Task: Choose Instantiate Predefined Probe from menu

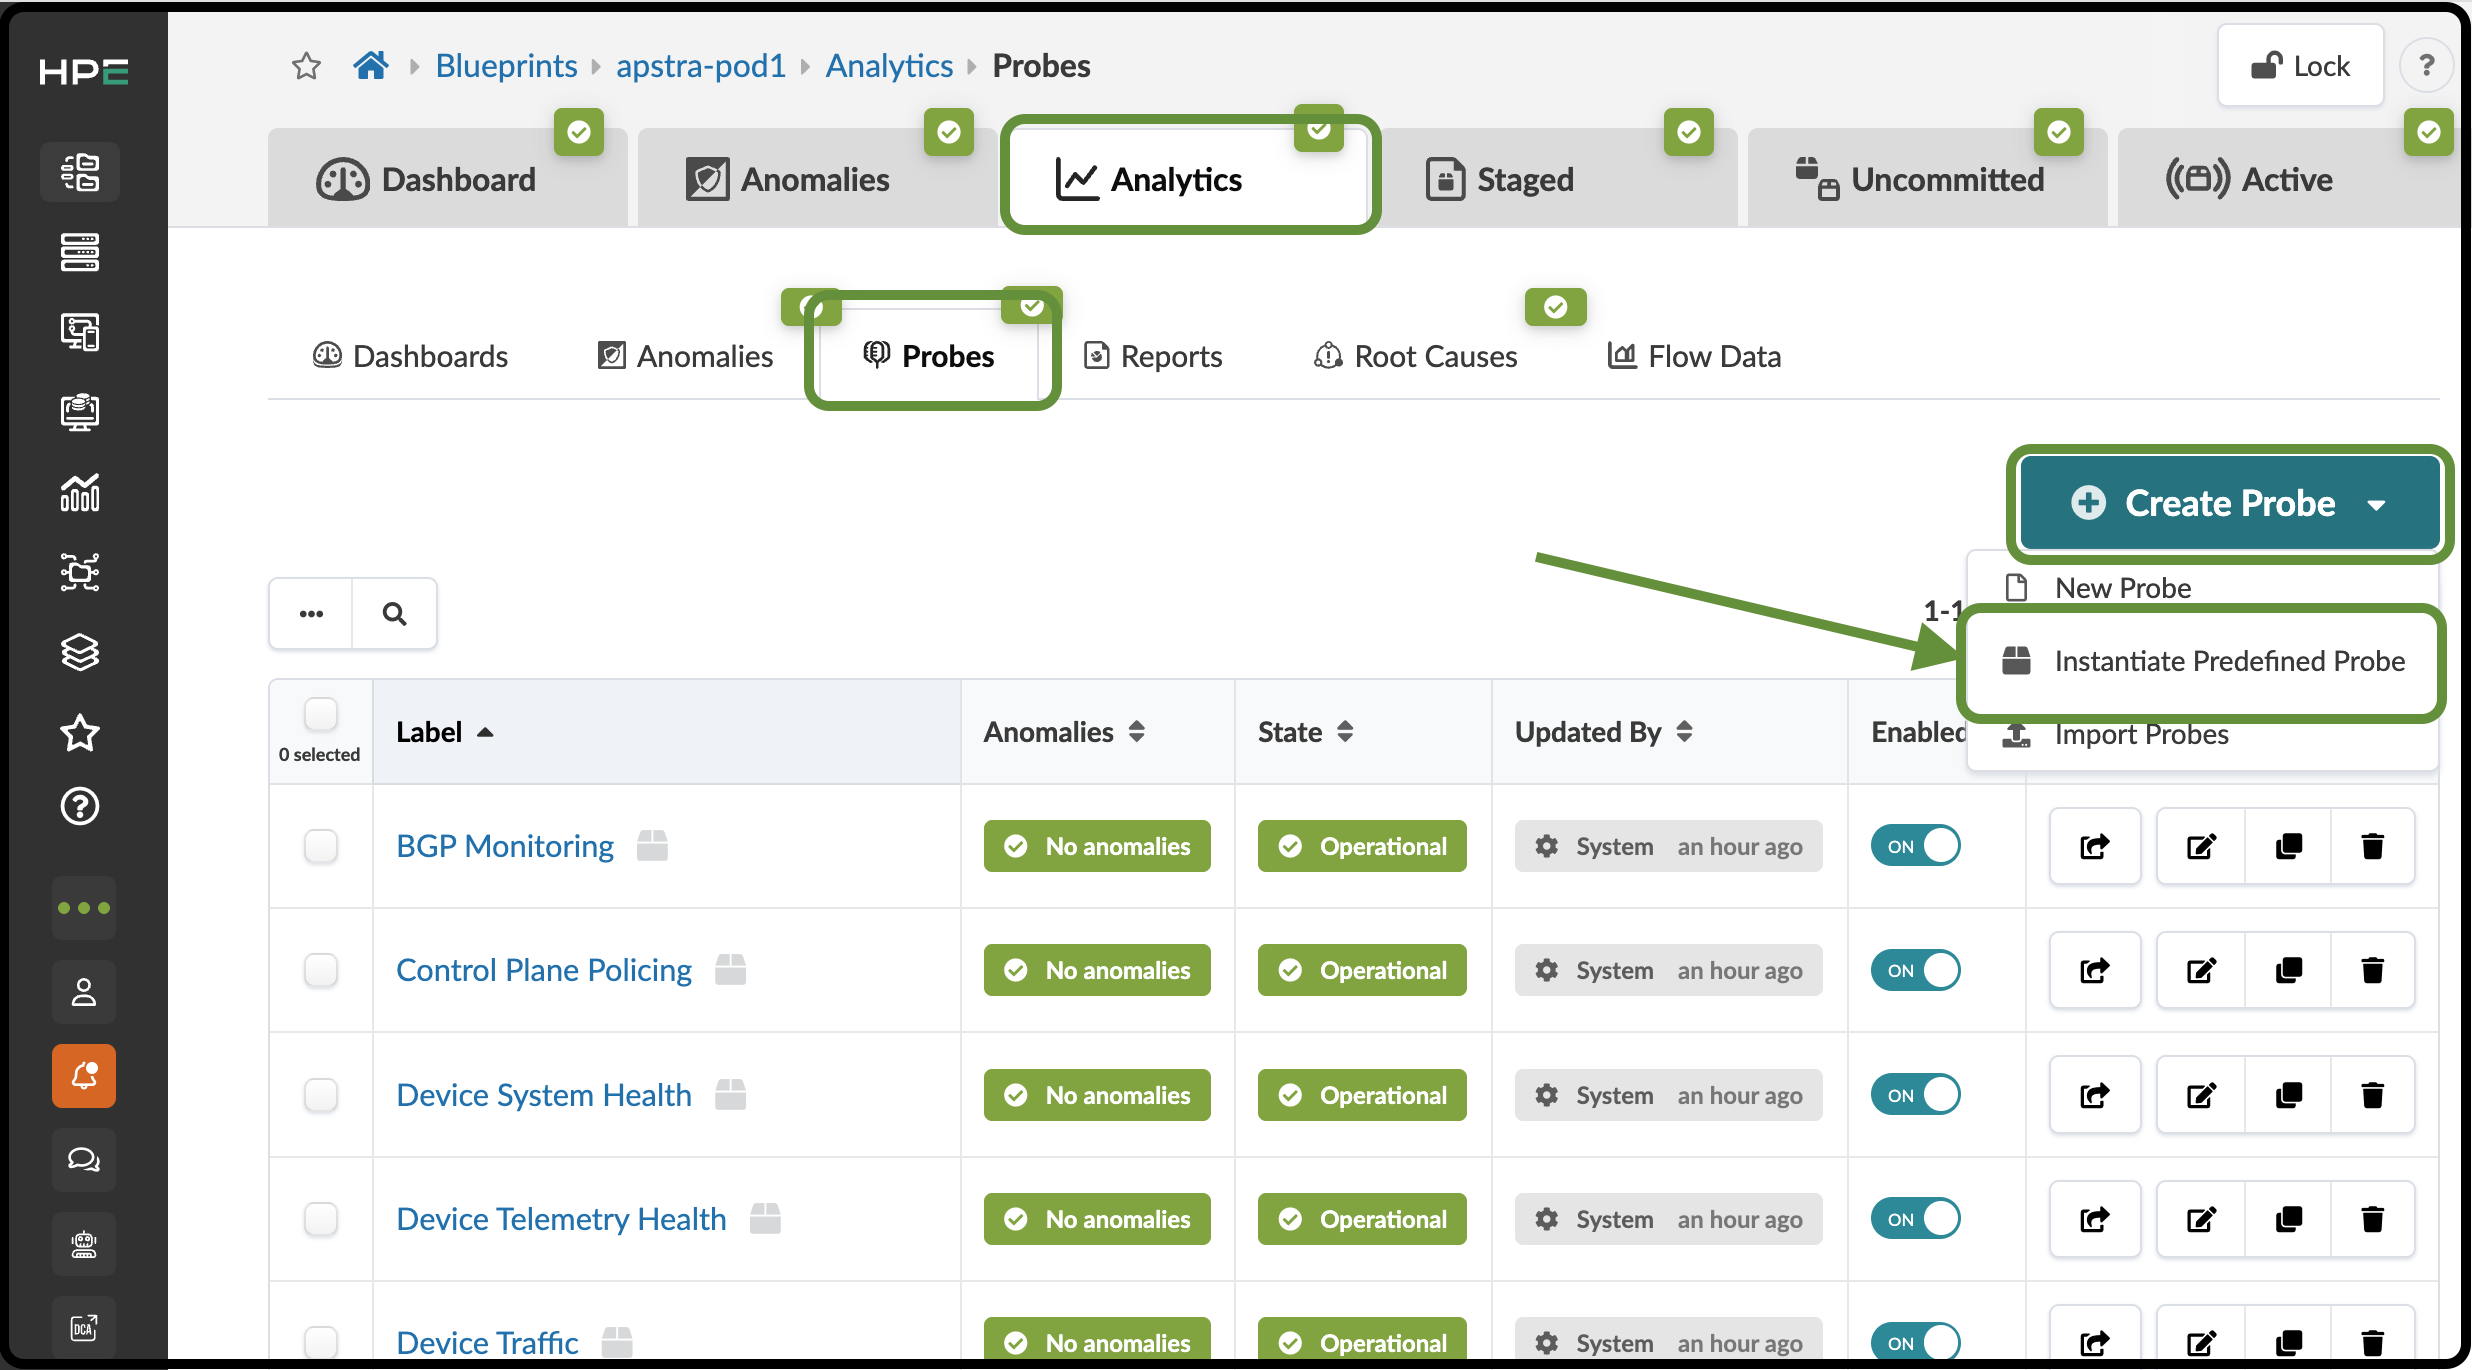Action: (2203, 661)
